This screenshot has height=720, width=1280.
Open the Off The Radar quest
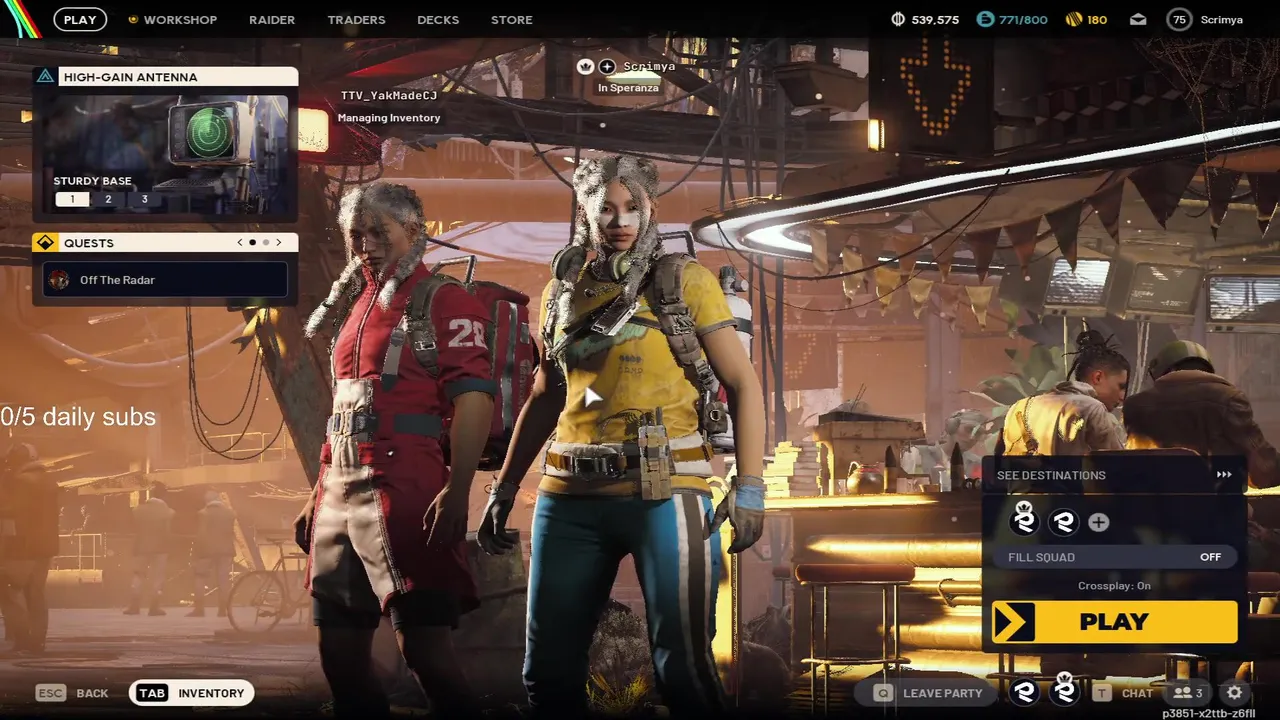tap(165, 280)
